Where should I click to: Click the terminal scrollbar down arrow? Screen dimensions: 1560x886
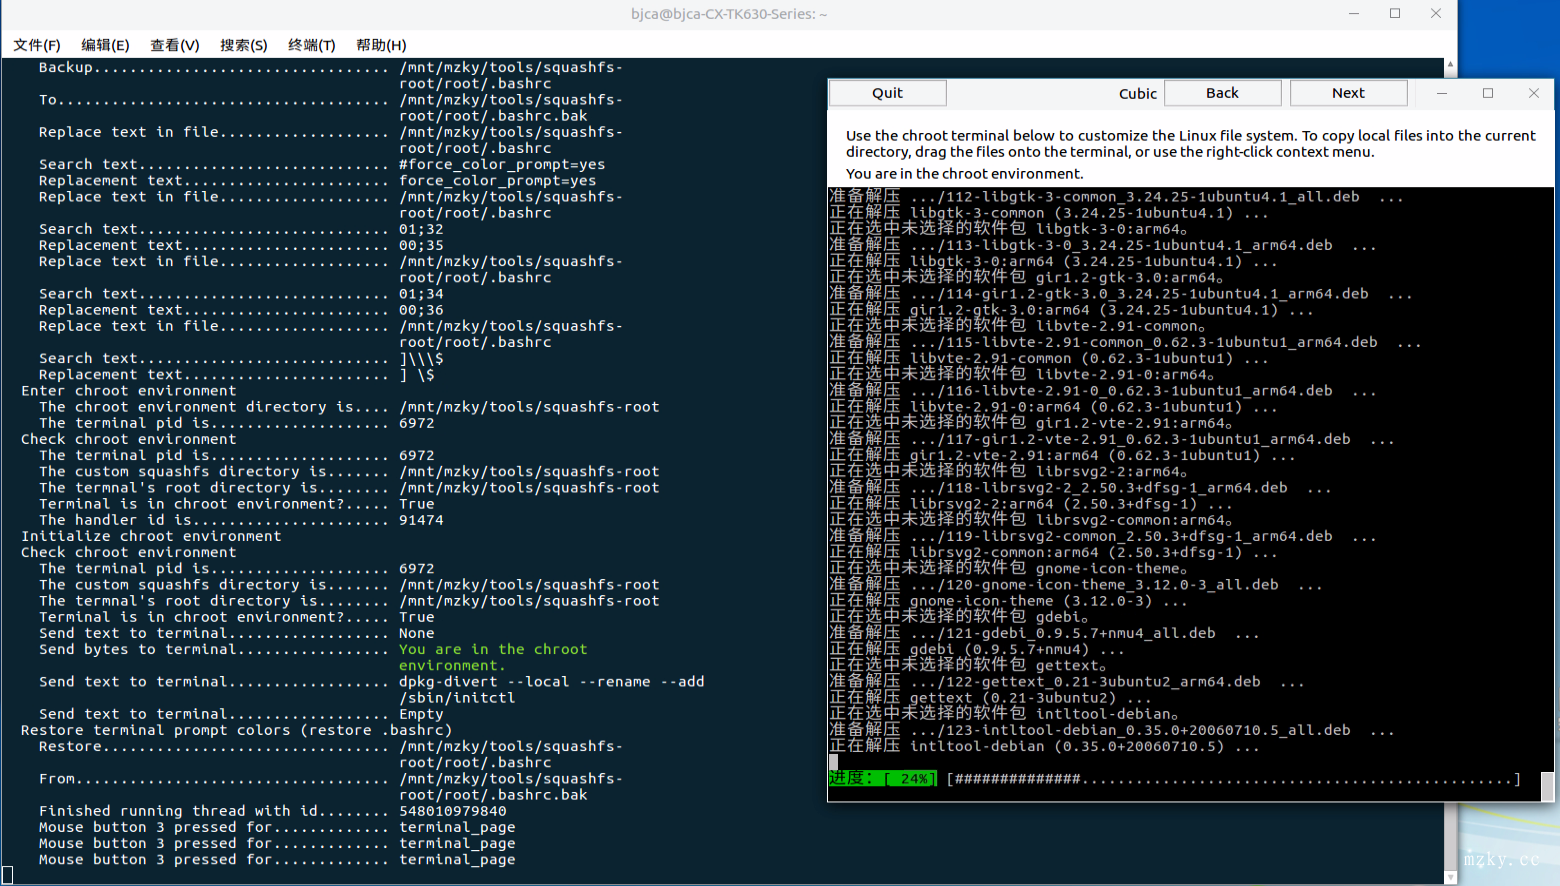click(x=1451, y=877)
